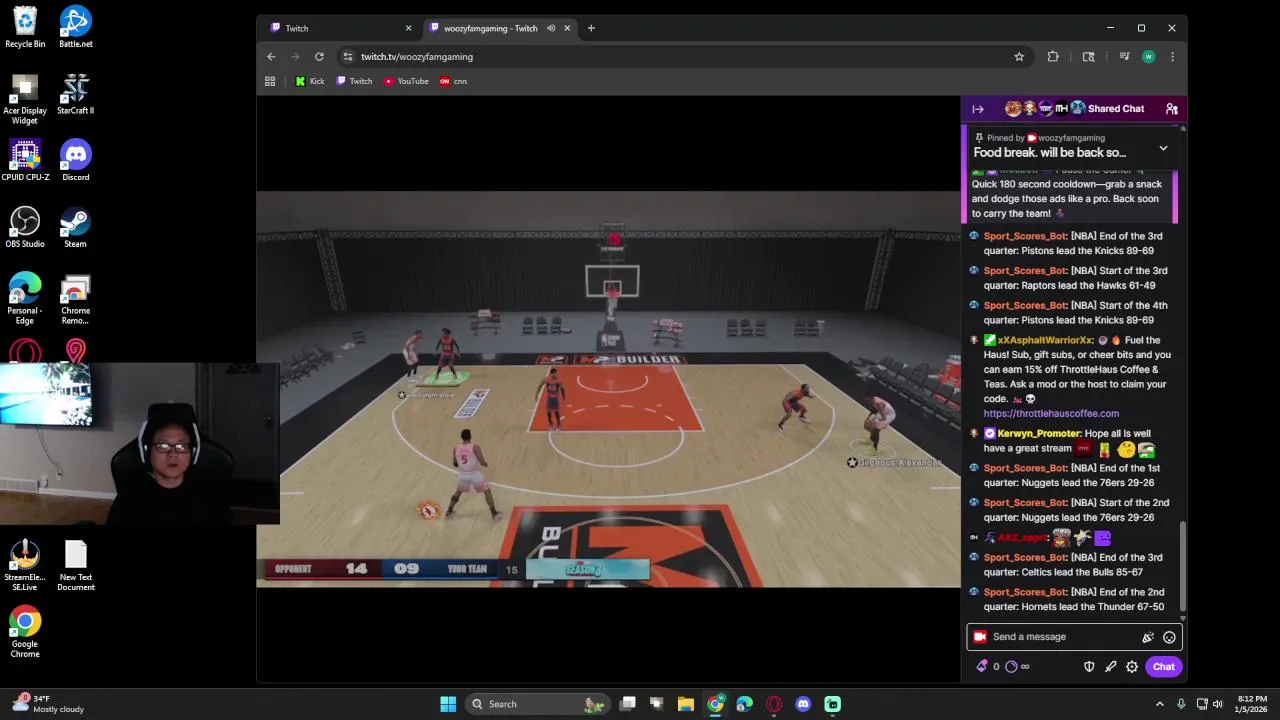
Task: Open the Kick bookmark
Action: tap(310, 81)
